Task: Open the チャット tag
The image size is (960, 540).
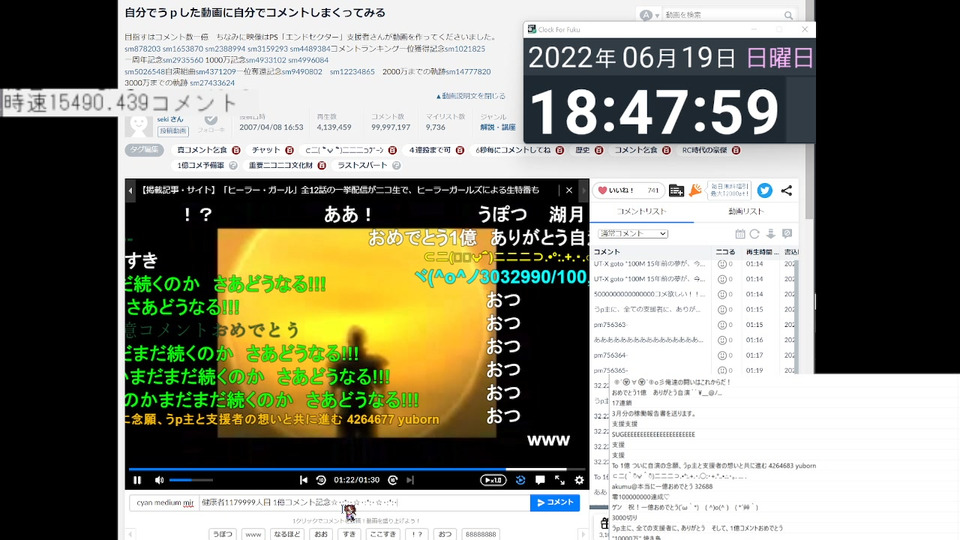Action: [266, 150]
